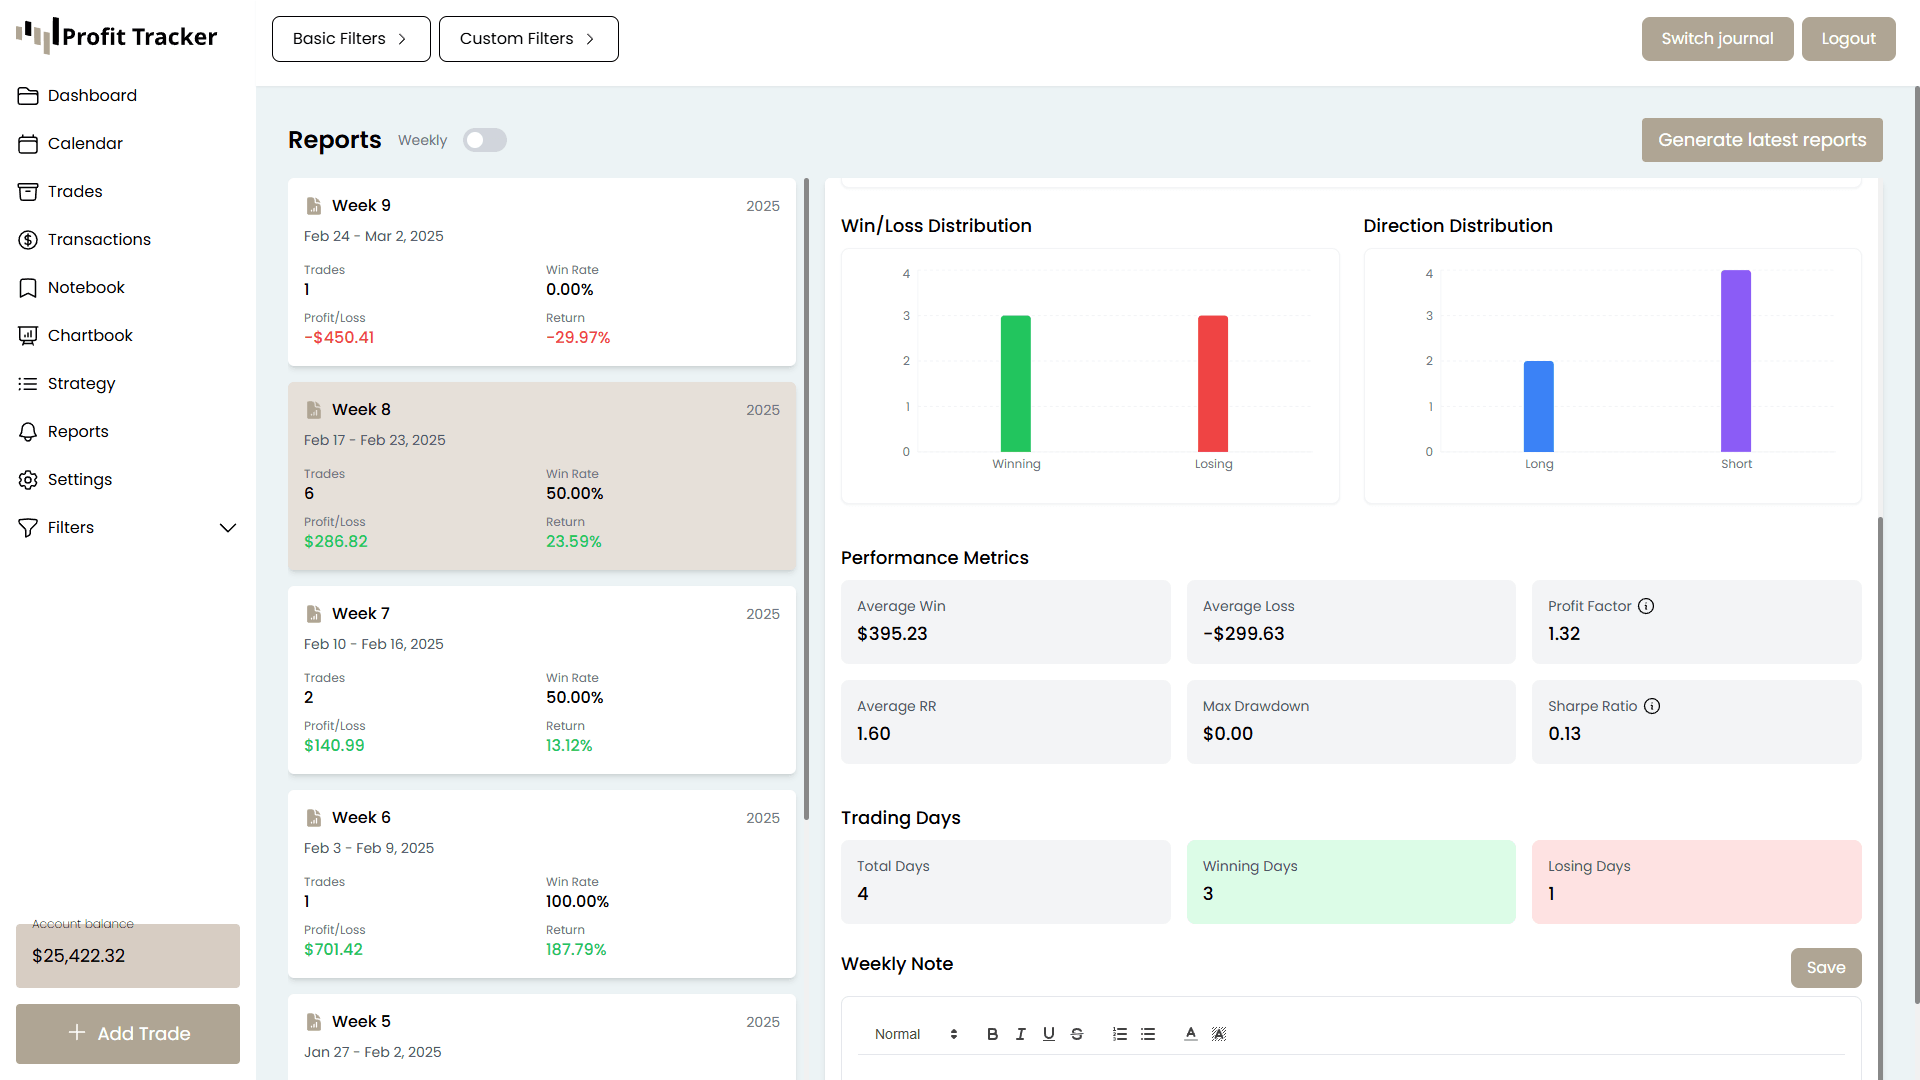1920x1080 pixels.
Task: Open the Chartbook panel
Action: (90, 335)
